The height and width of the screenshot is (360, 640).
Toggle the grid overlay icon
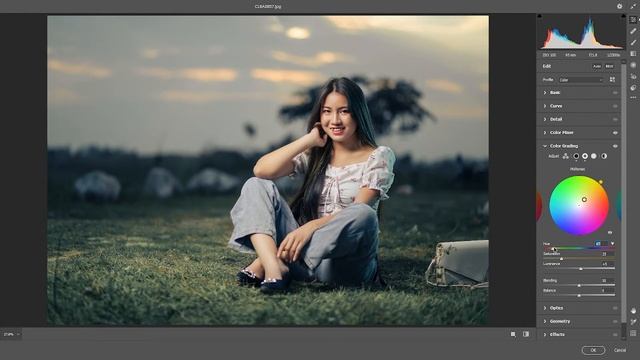click(633, 333)
